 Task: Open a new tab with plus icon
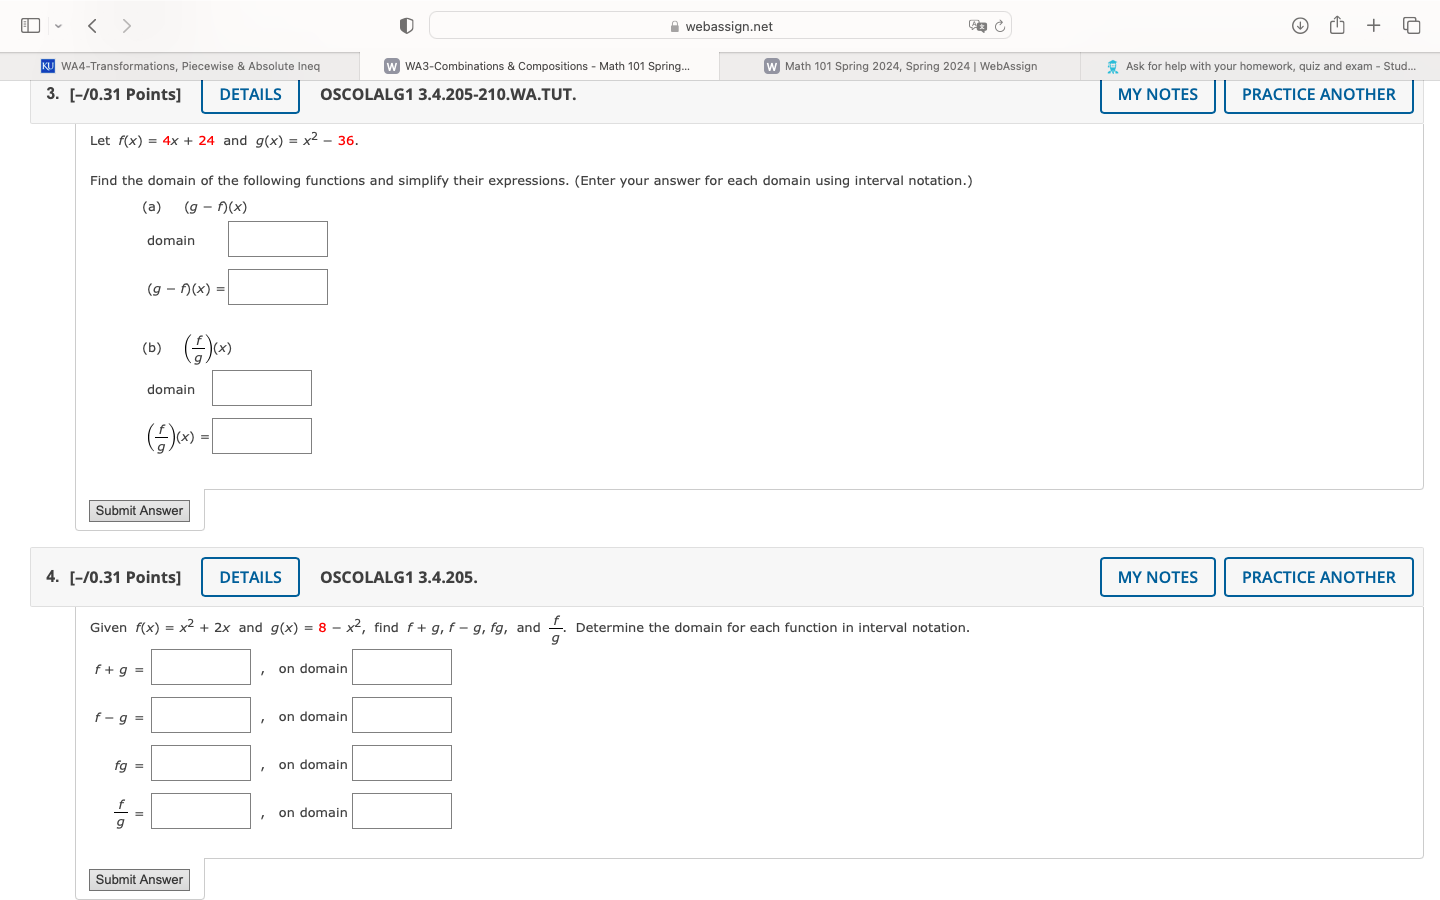pos(1374,26)
